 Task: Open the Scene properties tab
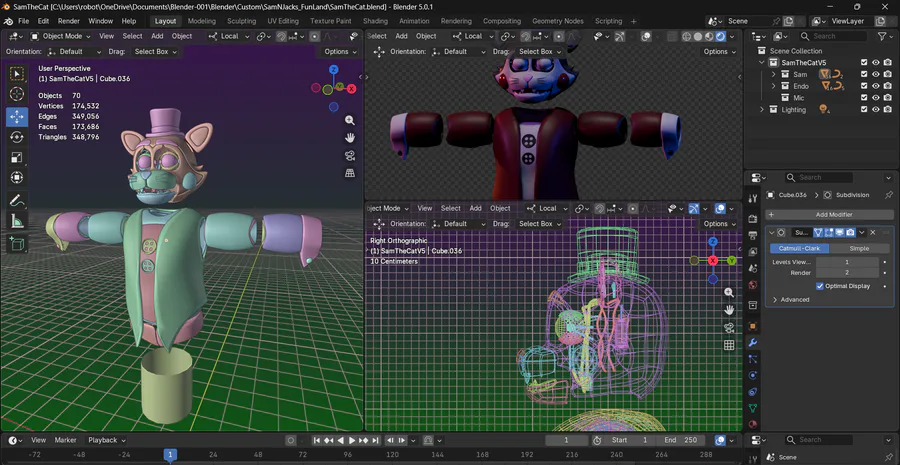coord(752,268)
